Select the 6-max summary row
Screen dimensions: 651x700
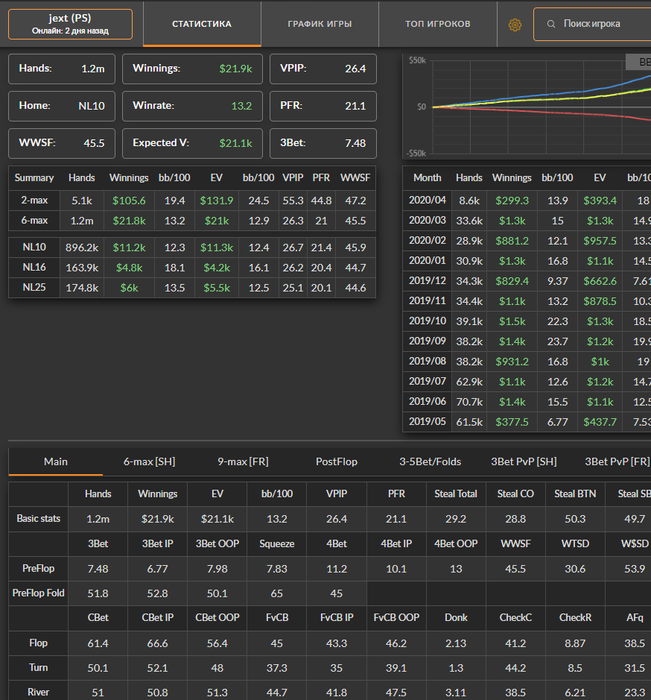coord(192,221)
